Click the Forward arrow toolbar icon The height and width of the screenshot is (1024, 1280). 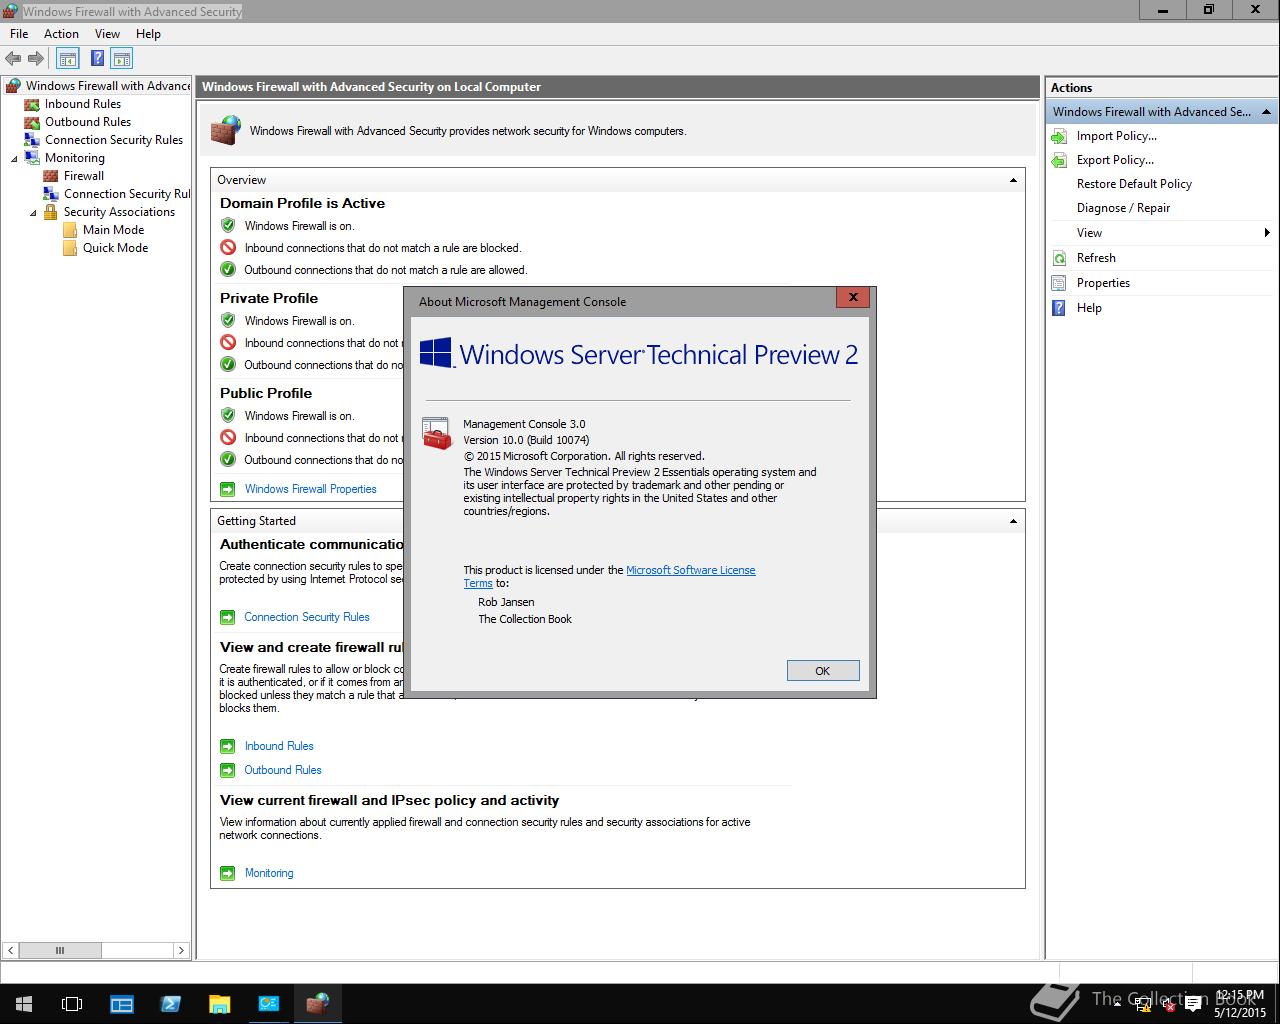coord(36,59)
